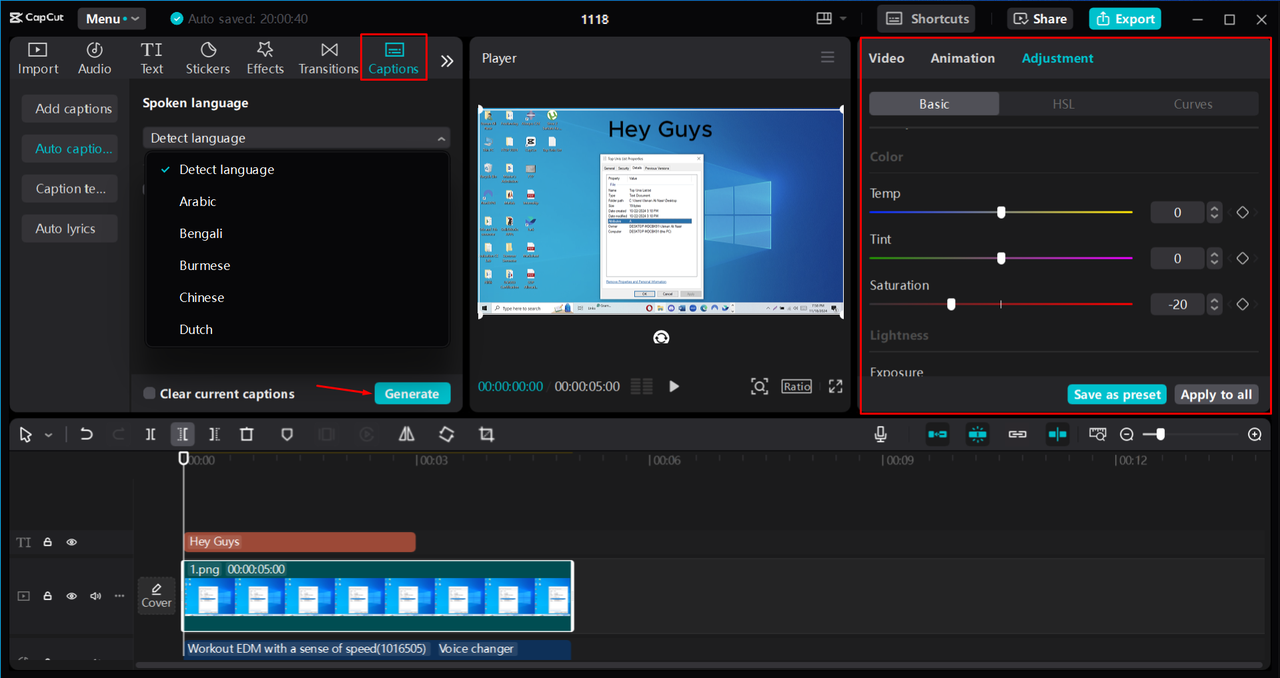Switch to the Video properties tab
This screenshot has height=678, width=1280.
pyautogui.click(x=886, y=58)
